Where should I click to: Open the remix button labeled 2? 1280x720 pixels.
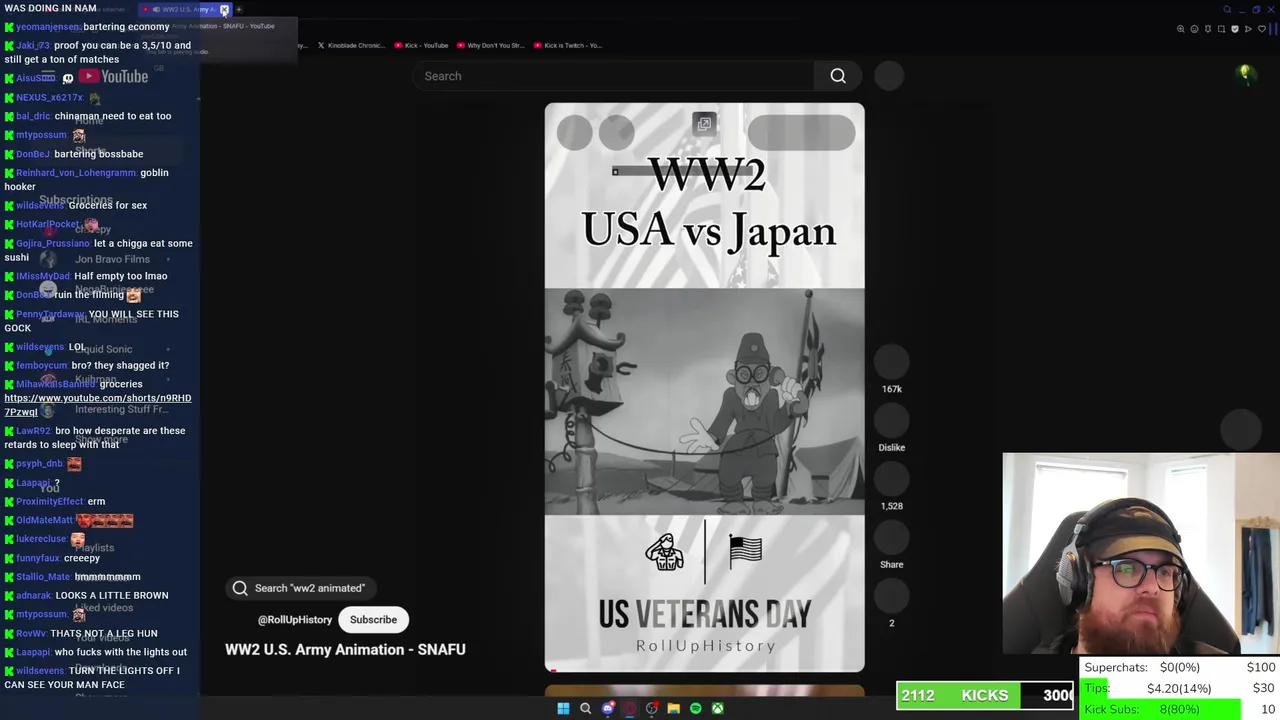(x=891, y=595)
